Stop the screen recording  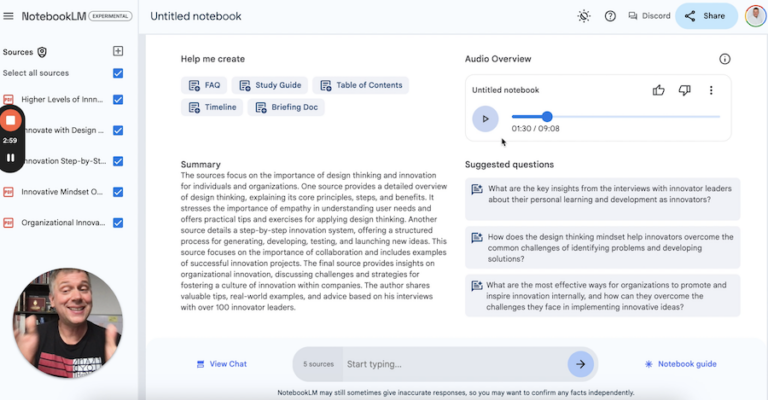click(10, 120)
